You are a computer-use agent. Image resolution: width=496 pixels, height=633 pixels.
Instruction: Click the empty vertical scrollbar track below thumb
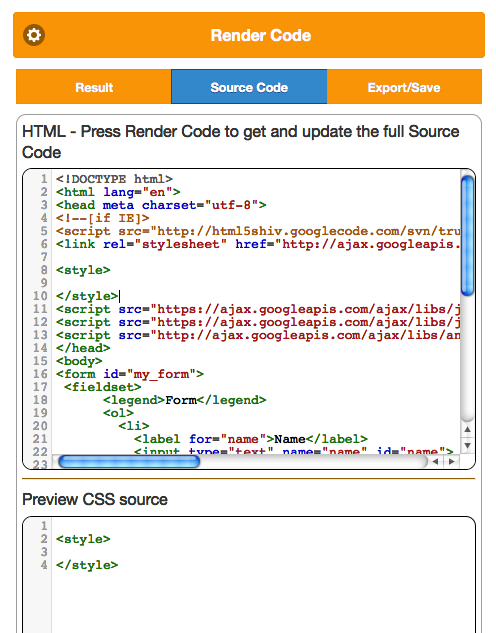pos(467,359)
